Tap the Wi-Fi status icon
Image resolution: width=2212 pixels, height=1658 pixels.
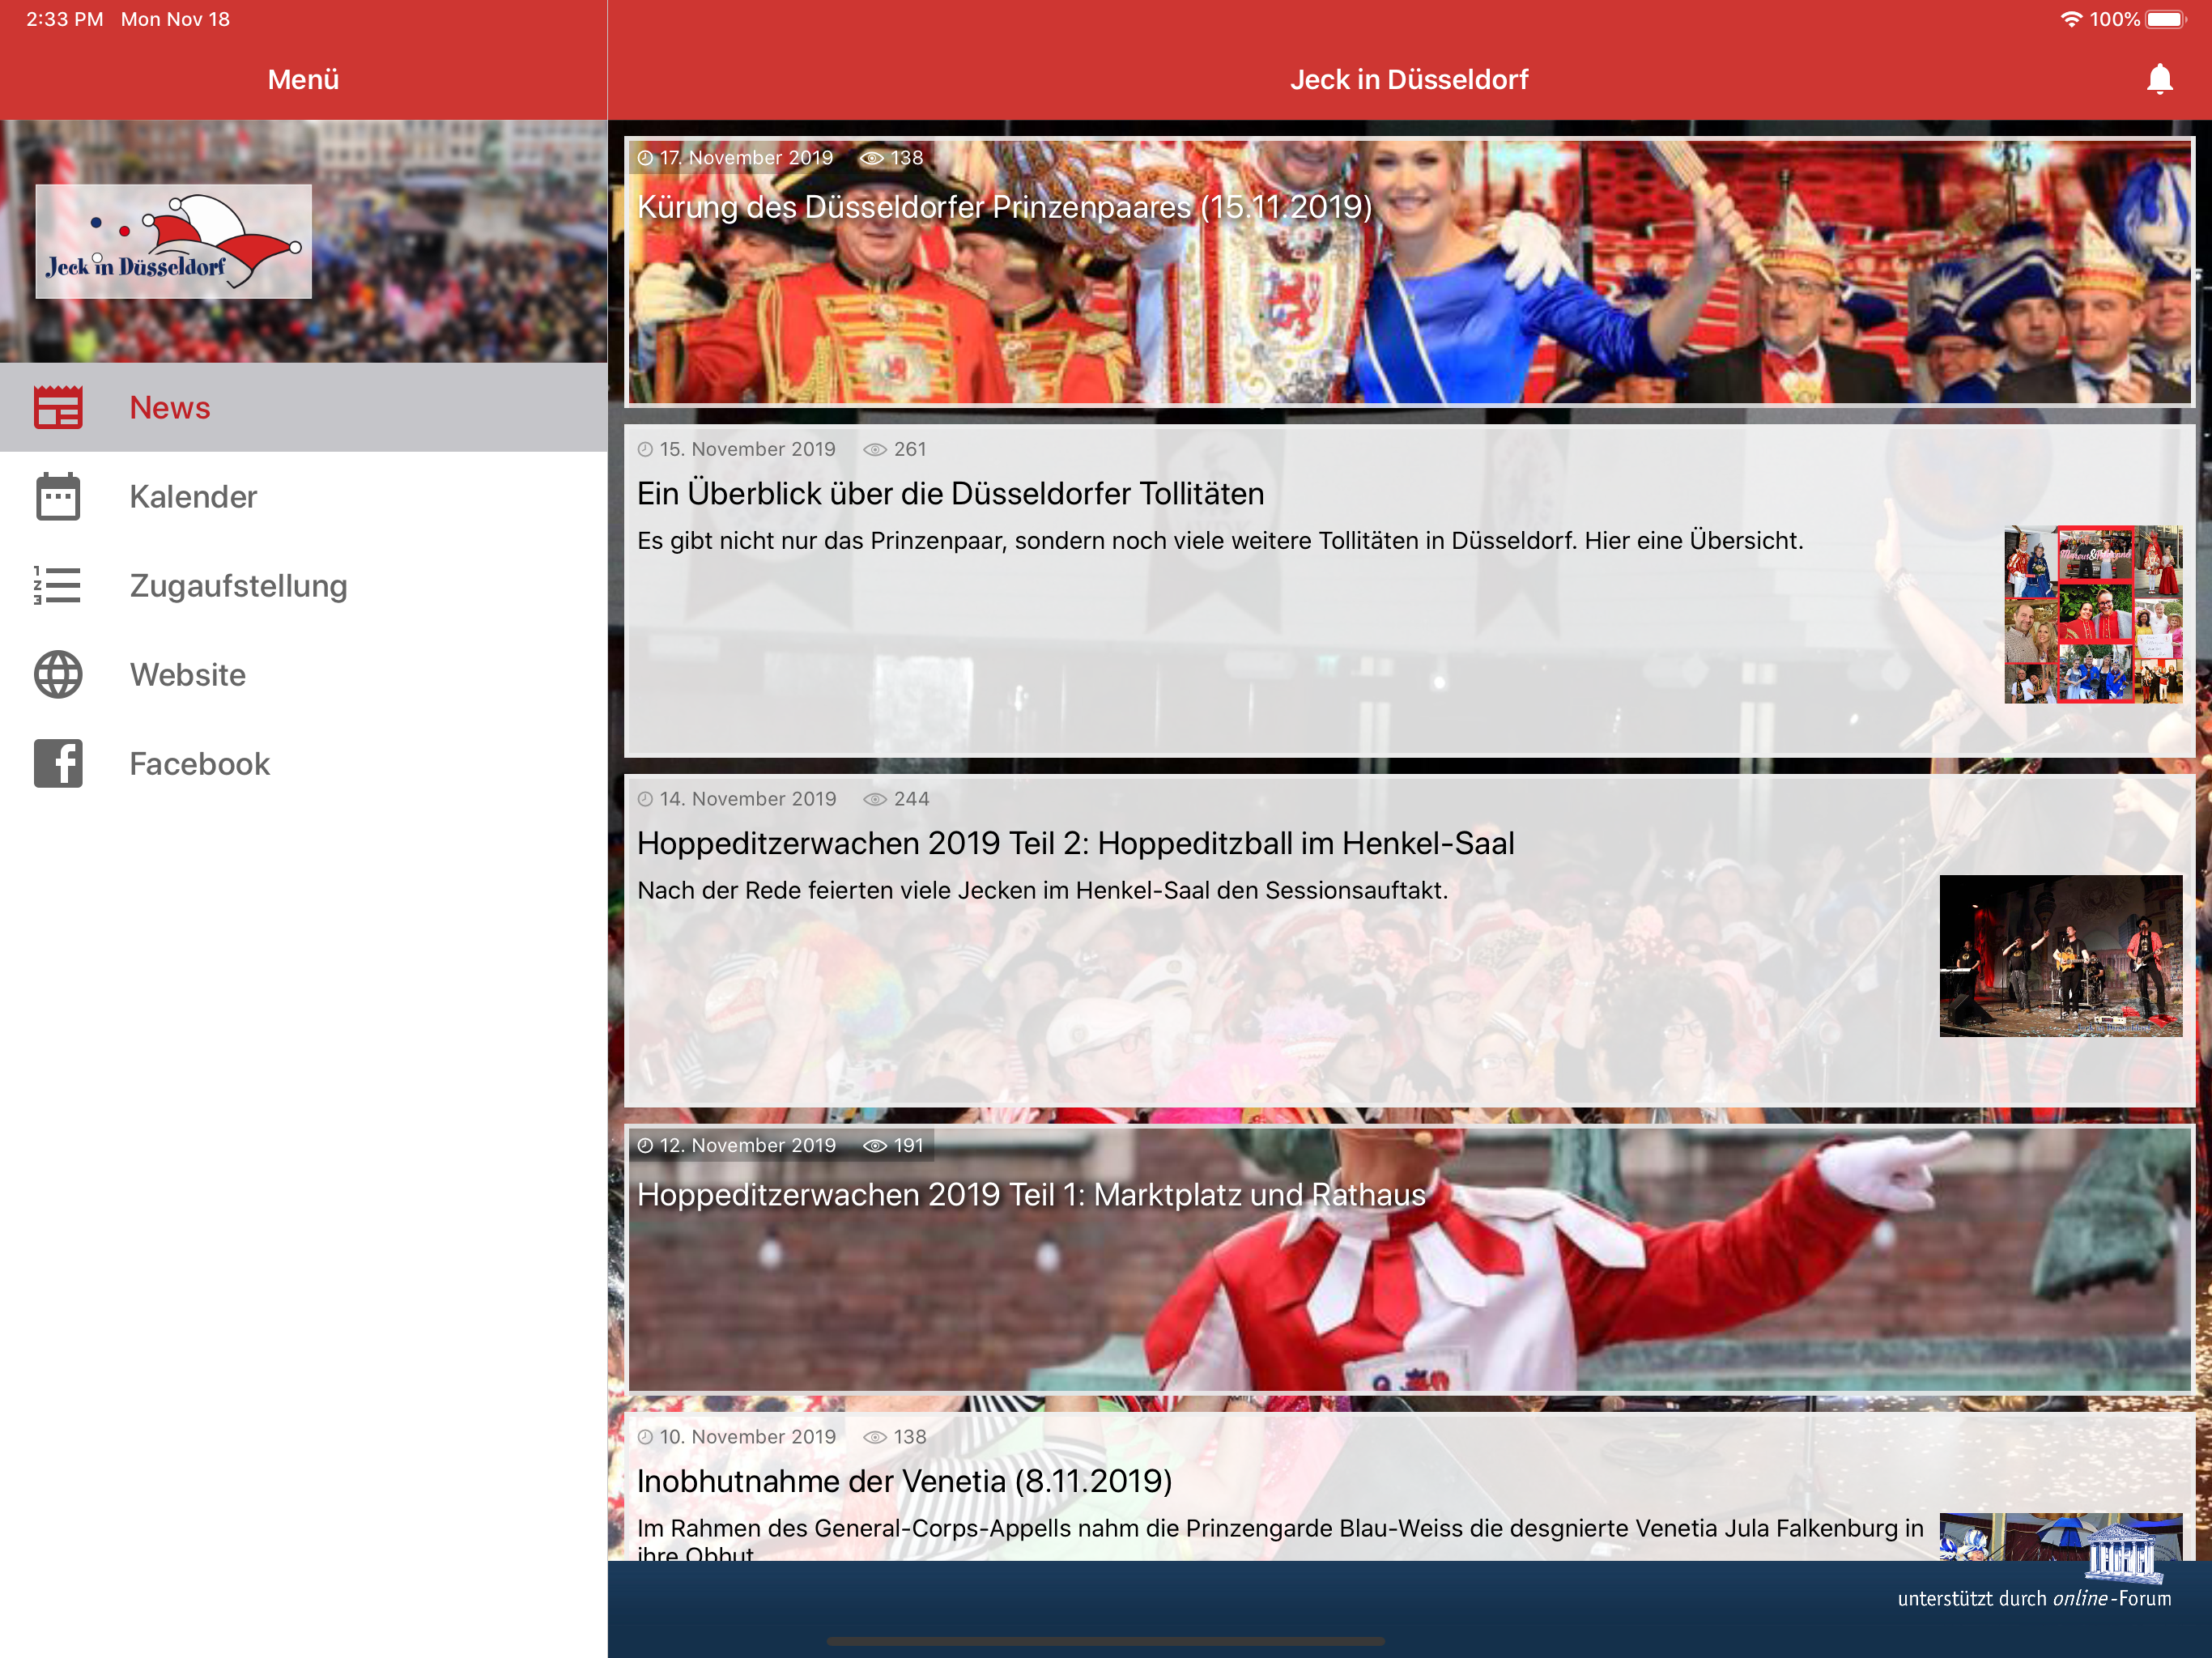2071,19
